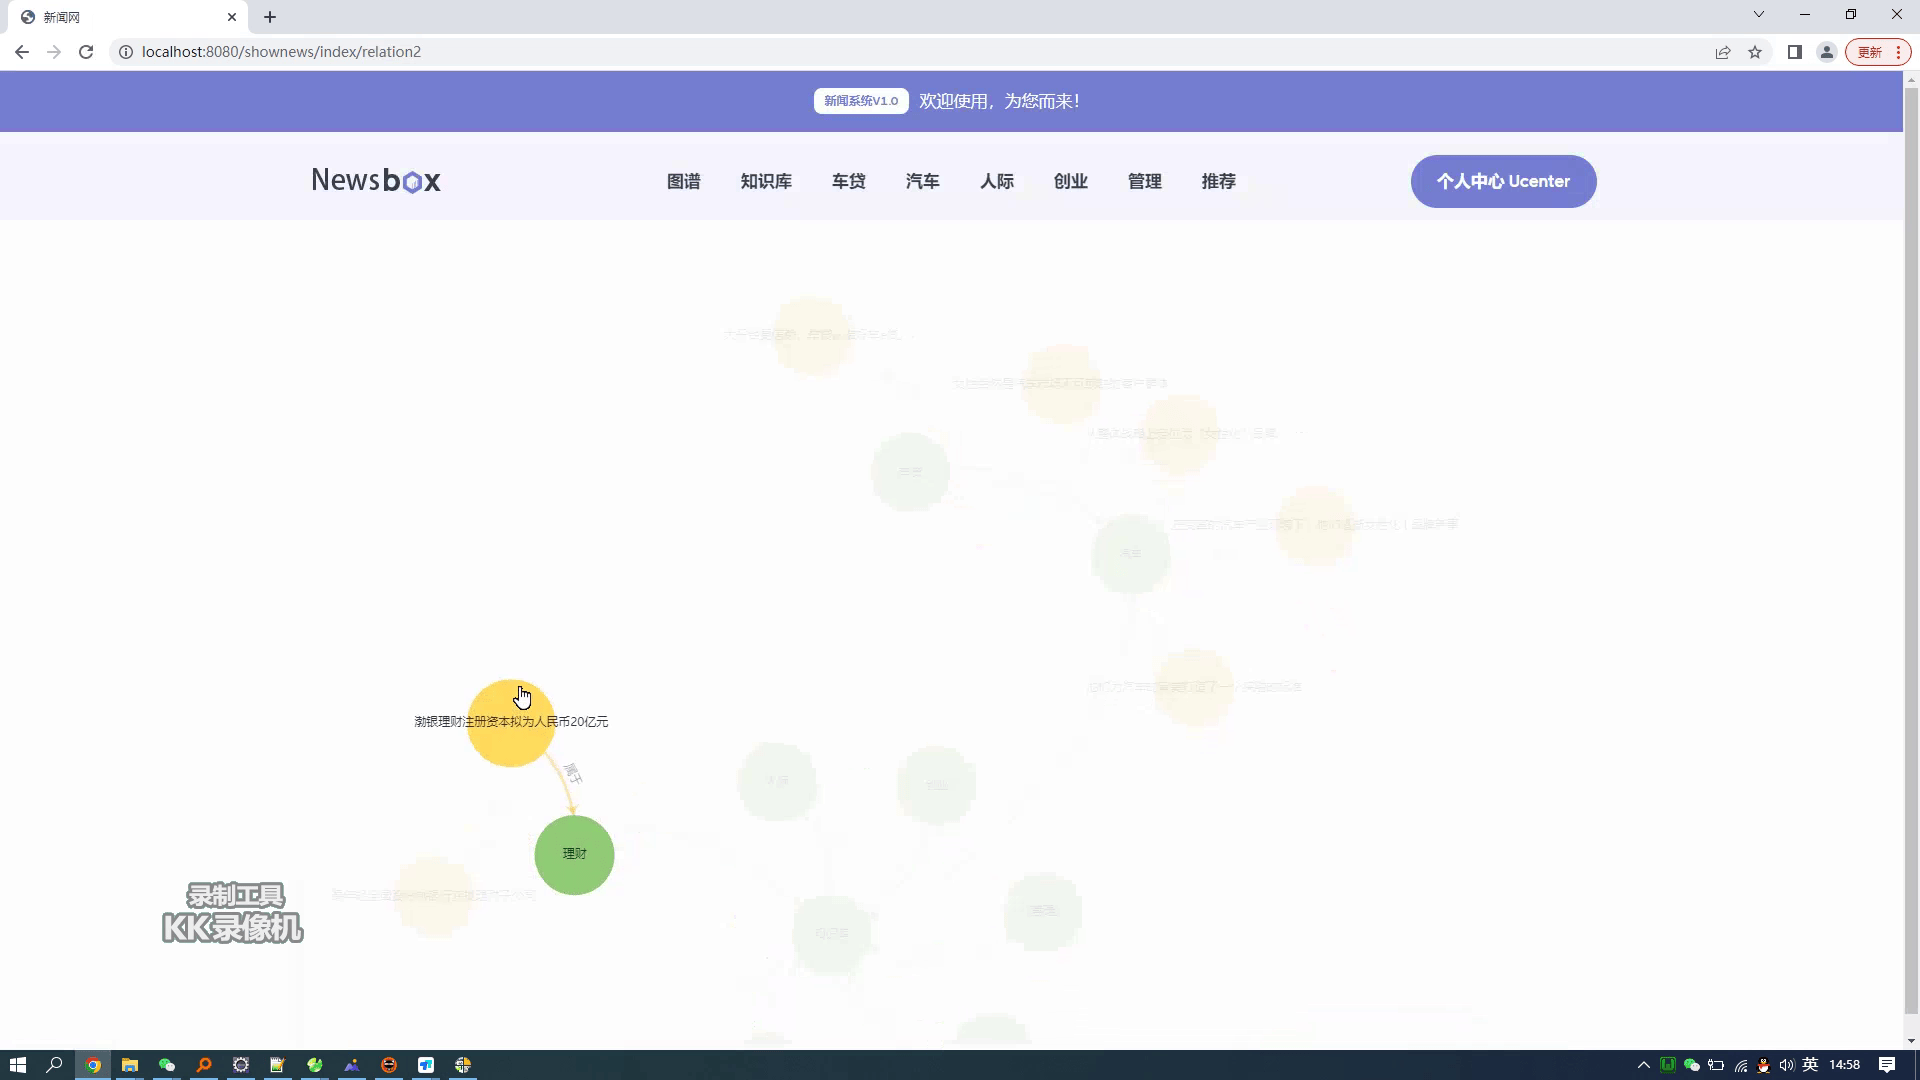
Task: Expand the tab search chevron dropdown
Action: (x=1759, y=14)
